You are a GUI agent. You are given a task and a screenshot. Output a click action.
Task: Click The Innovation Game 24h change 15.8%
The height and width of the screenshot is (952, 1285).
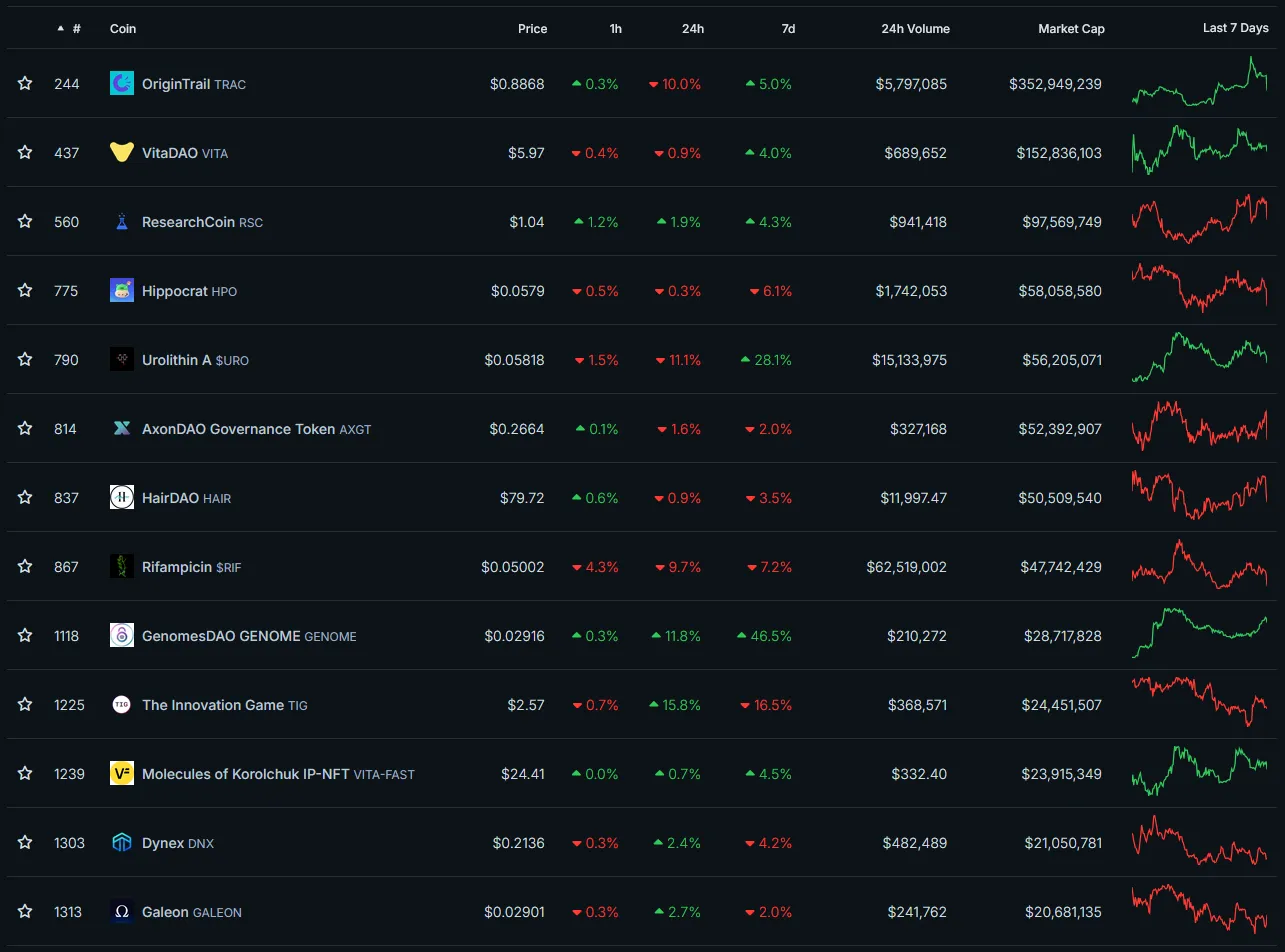pyautogui.click(x=675, y=705)
